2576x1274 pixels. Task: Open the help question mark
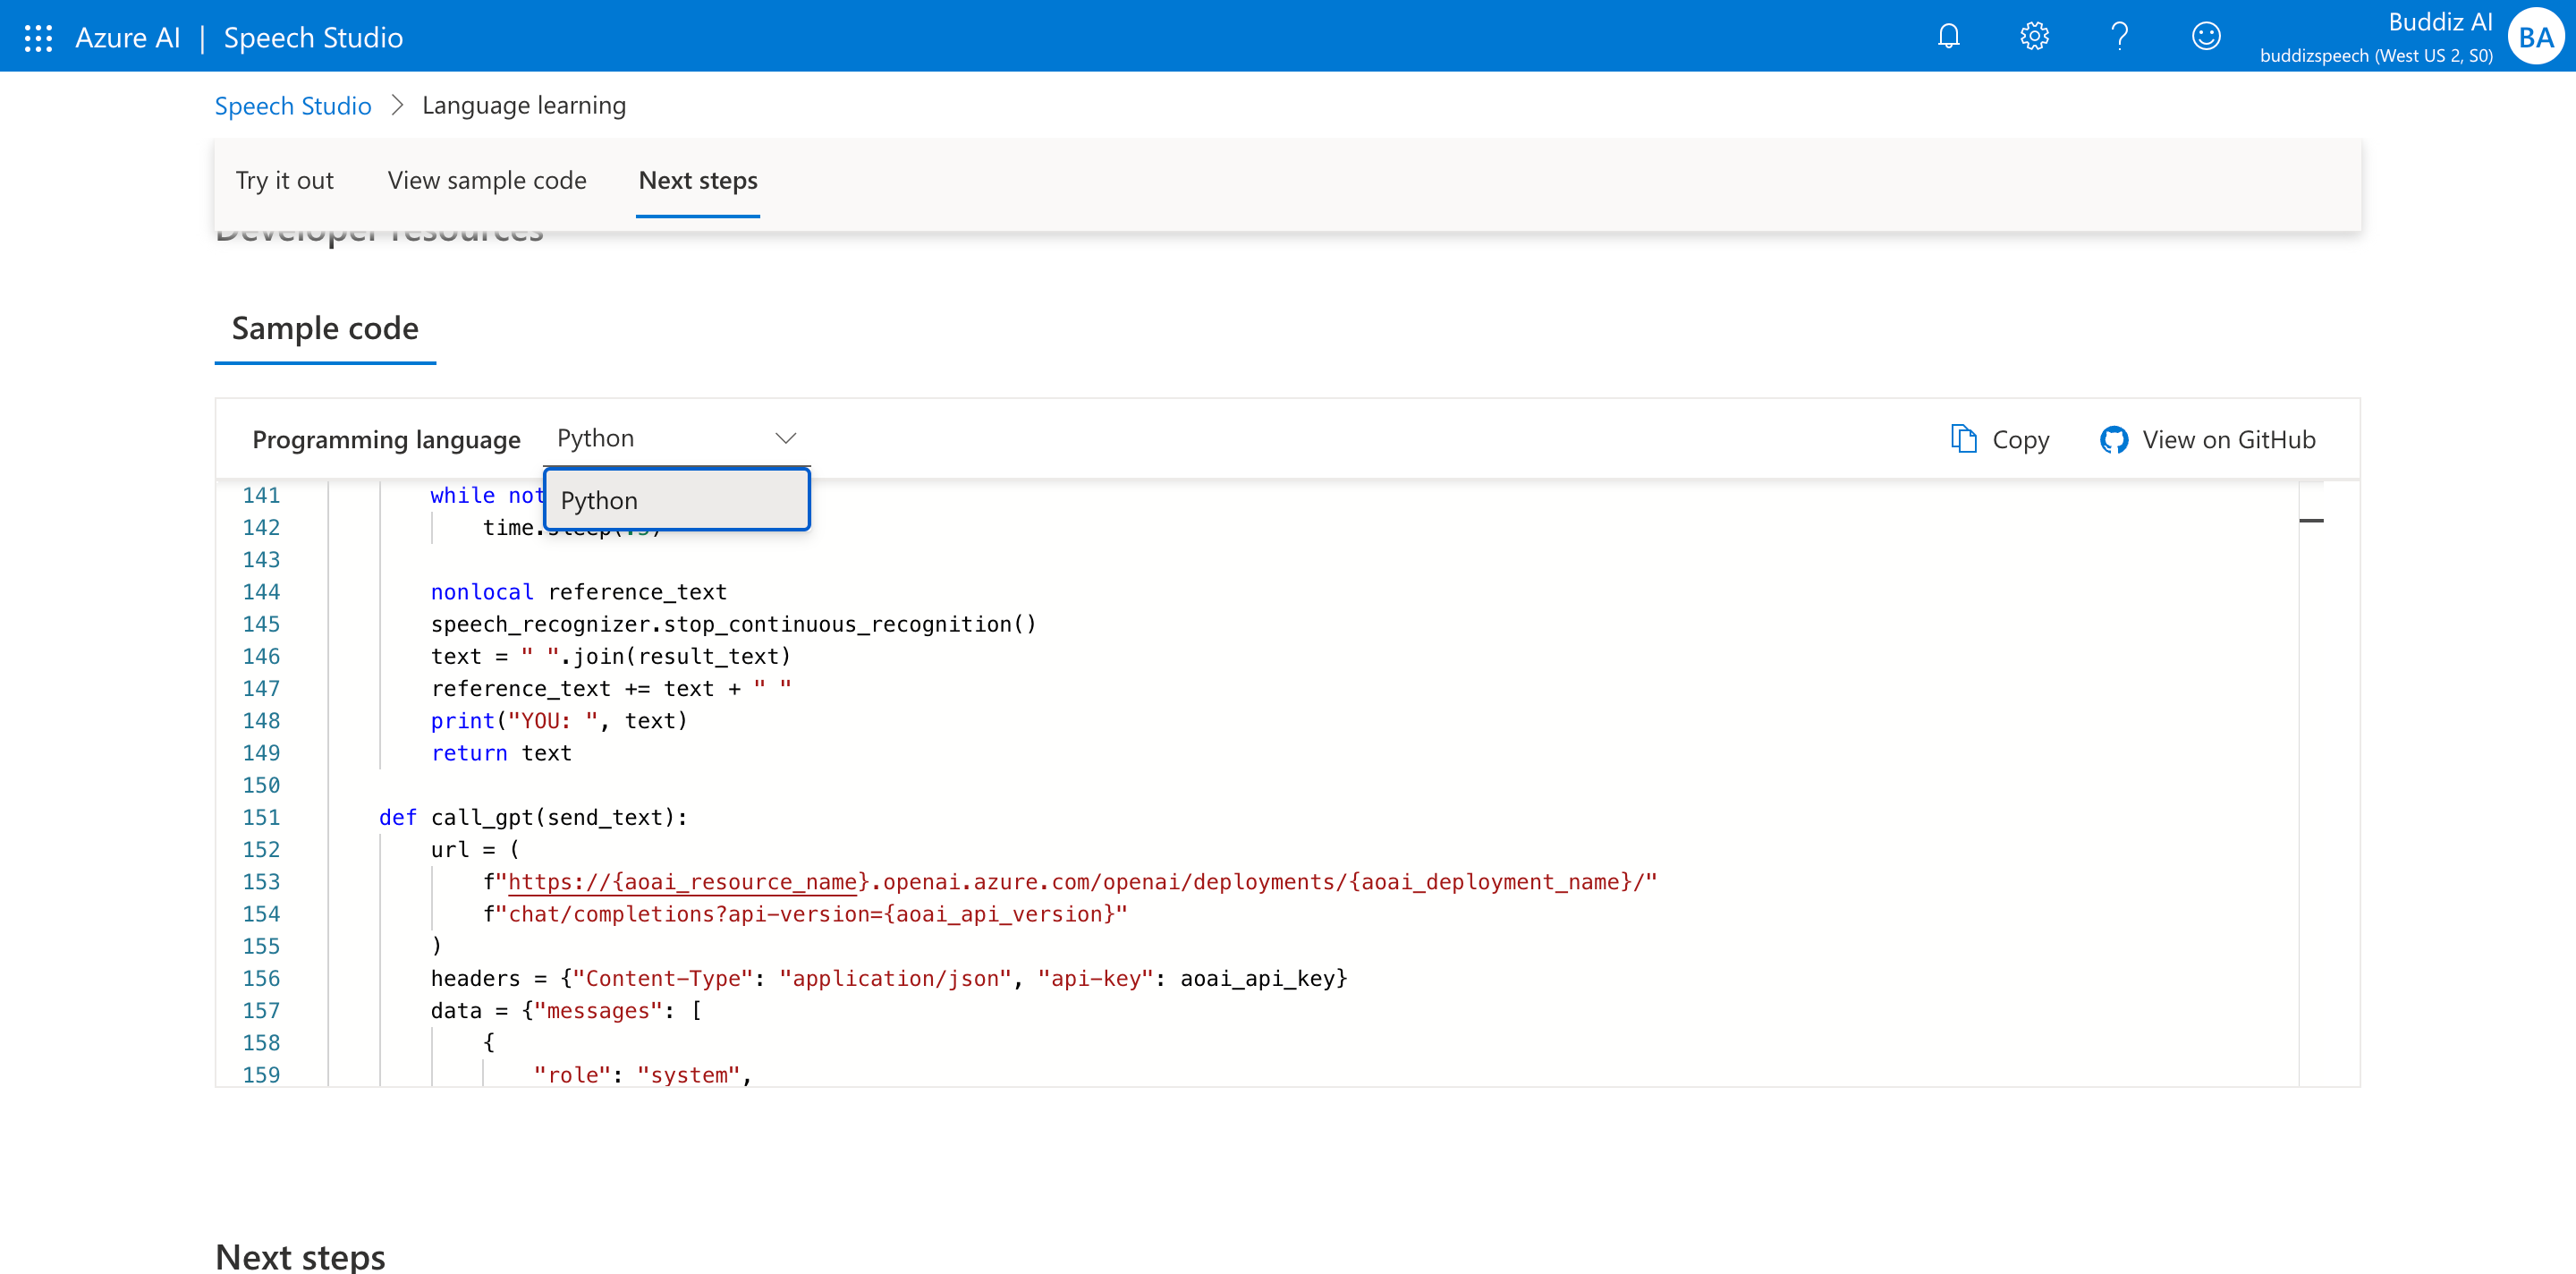click(x=2119, y=37)
